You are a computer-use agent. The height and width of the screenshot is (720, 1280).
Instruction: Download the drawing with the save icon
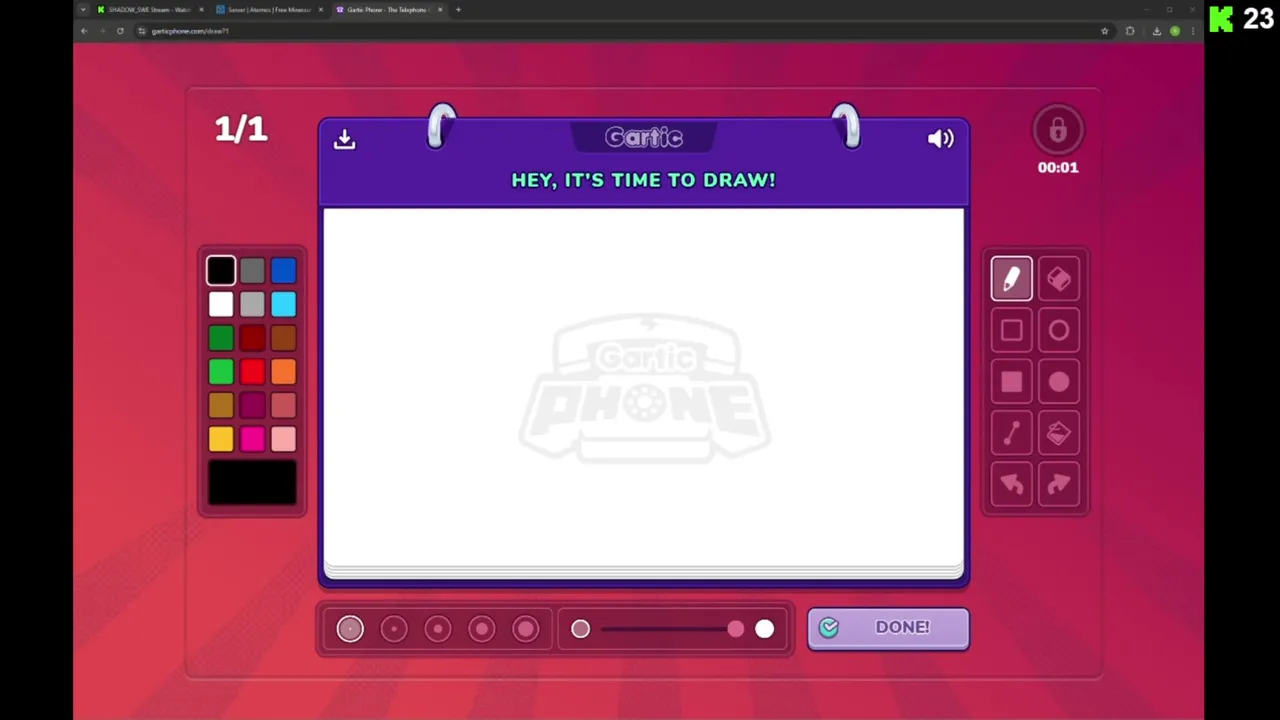pos(344,139)
